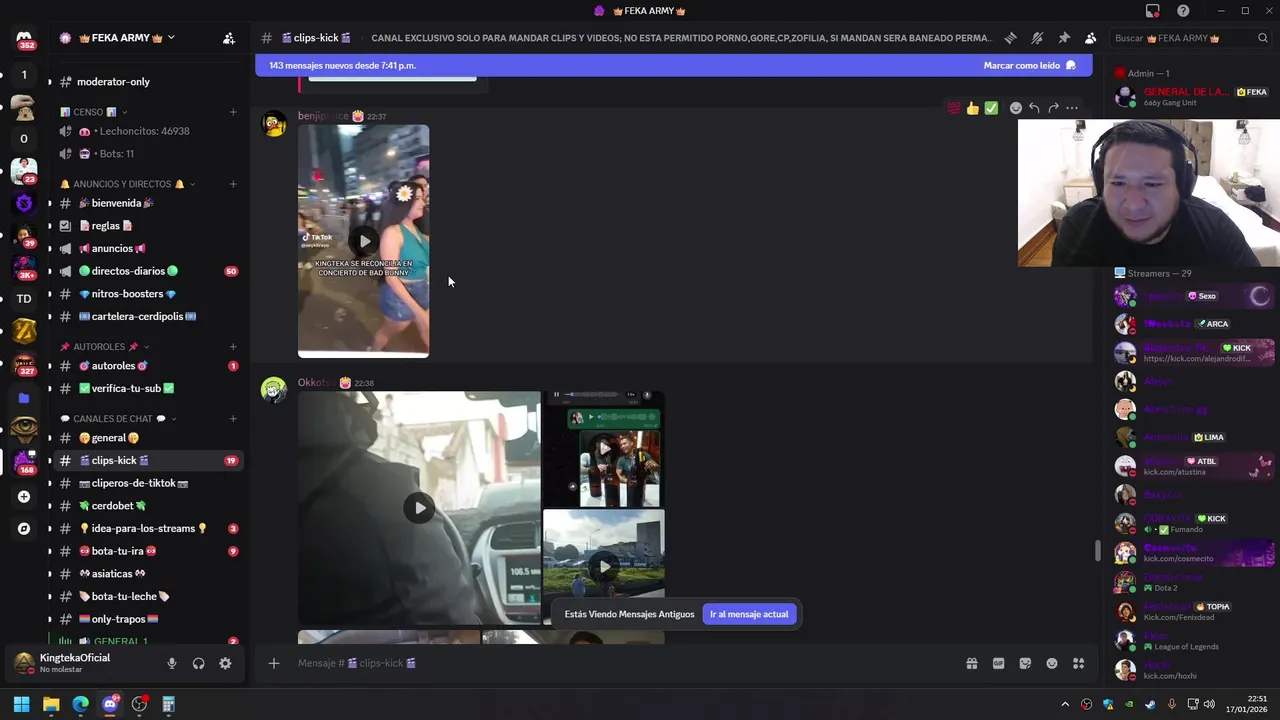Toggle channel notification mute bell icon
Viewport: 1280px width, 720px height.
tap(1037, 38)
